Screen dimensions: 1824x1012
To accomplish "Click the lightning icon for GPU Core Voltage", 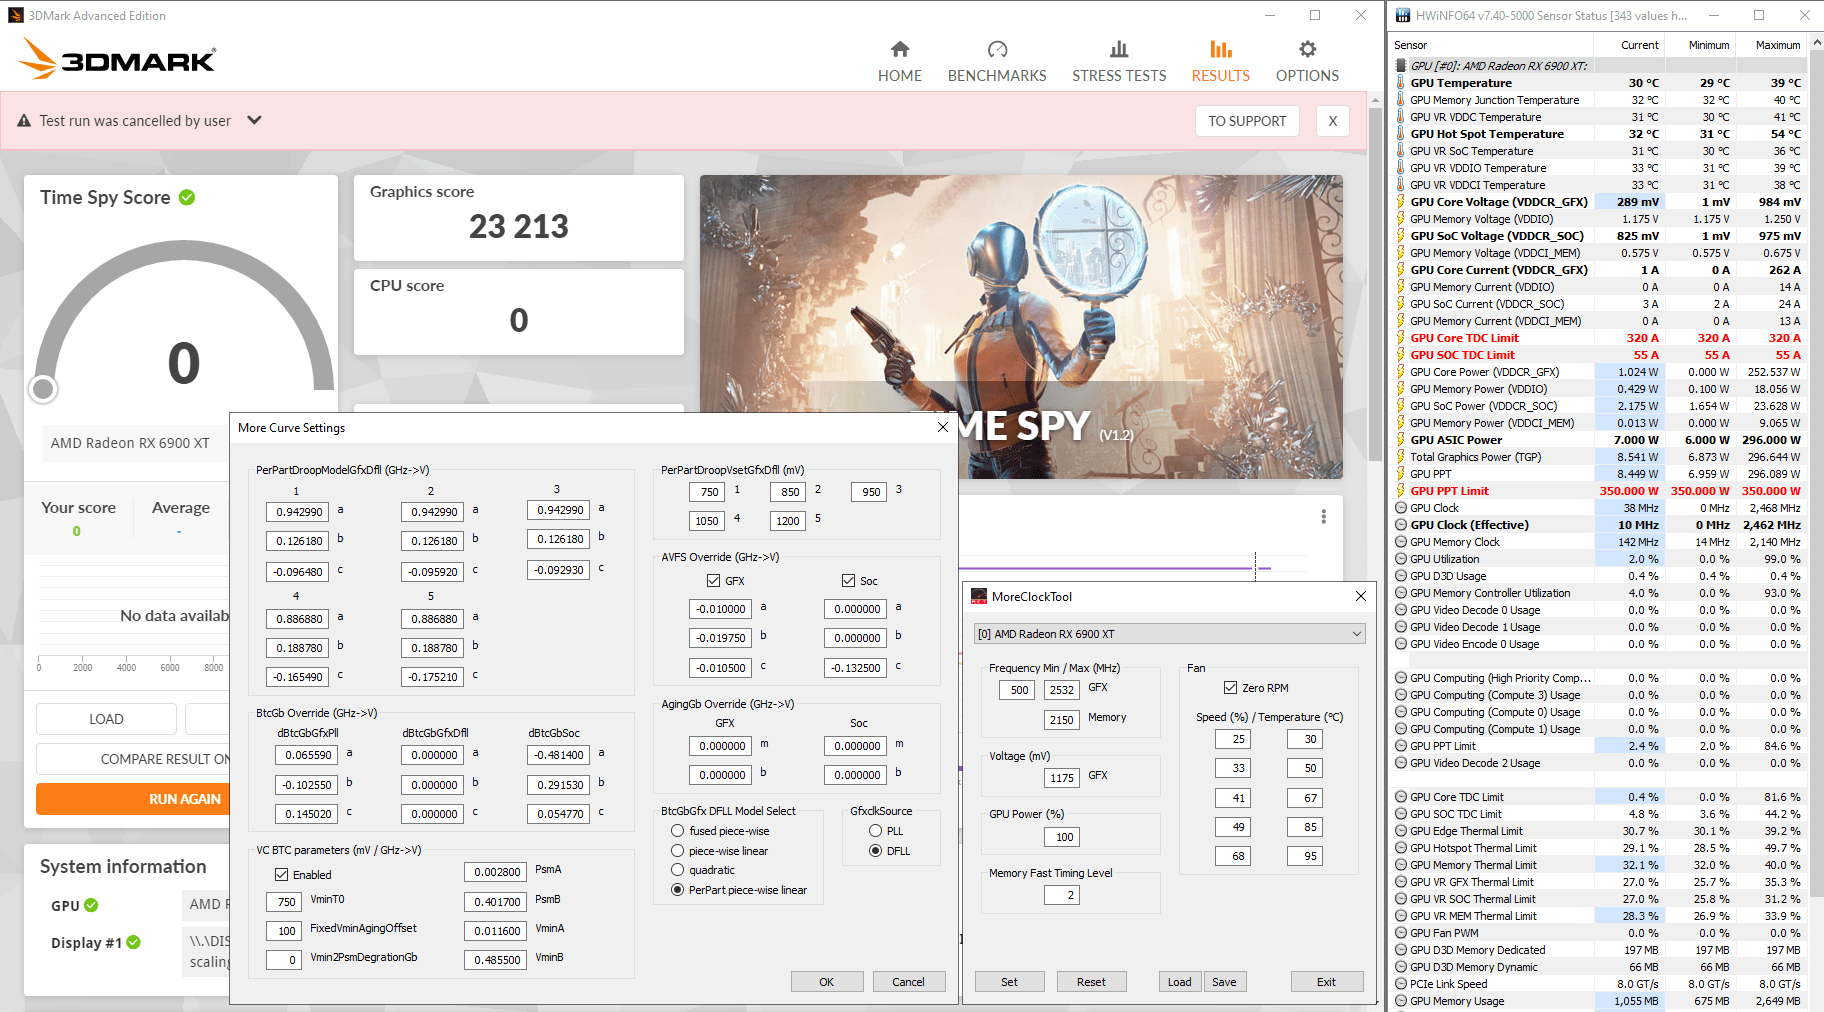I will (1400, 202).
